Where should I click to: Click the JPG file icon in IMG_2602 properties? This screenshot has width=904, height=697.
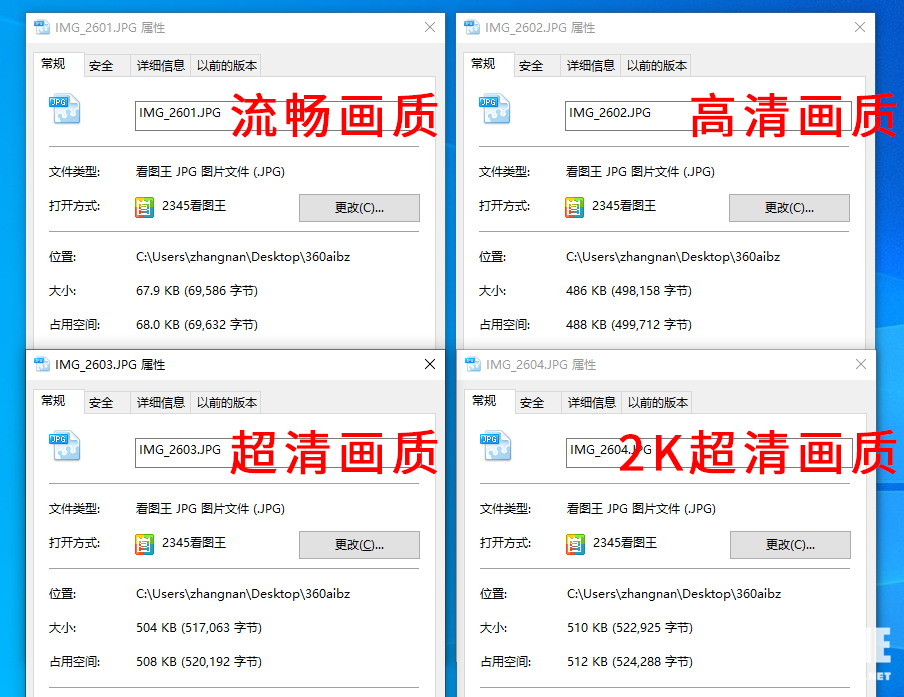[495, 109]
